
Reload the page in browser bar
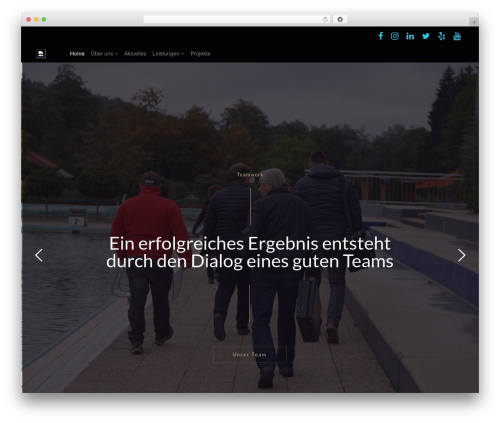tap(325, 19)
